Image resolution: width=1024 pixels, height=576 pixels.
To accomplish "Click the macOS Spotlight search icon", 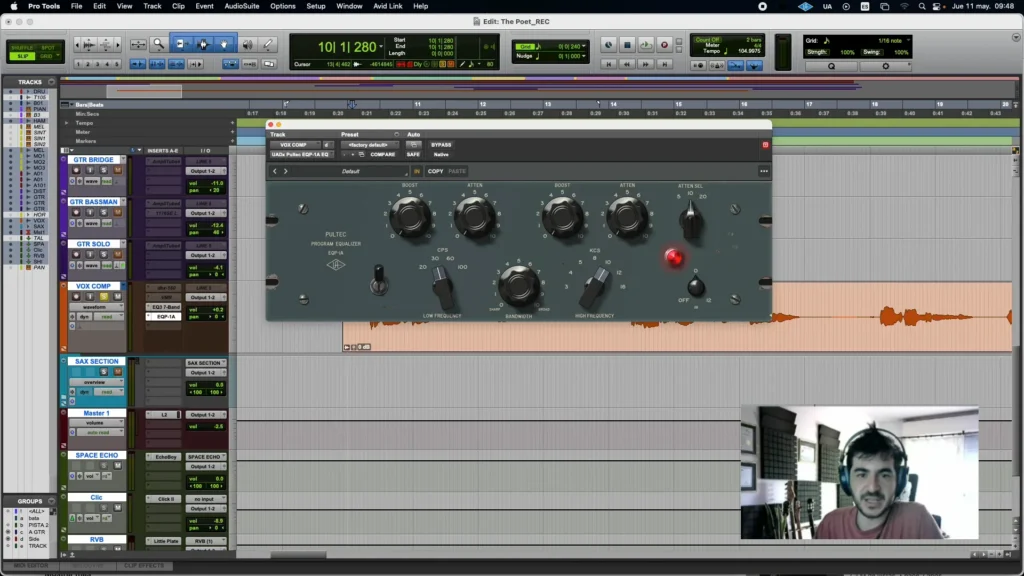I will tap(921, 7).
